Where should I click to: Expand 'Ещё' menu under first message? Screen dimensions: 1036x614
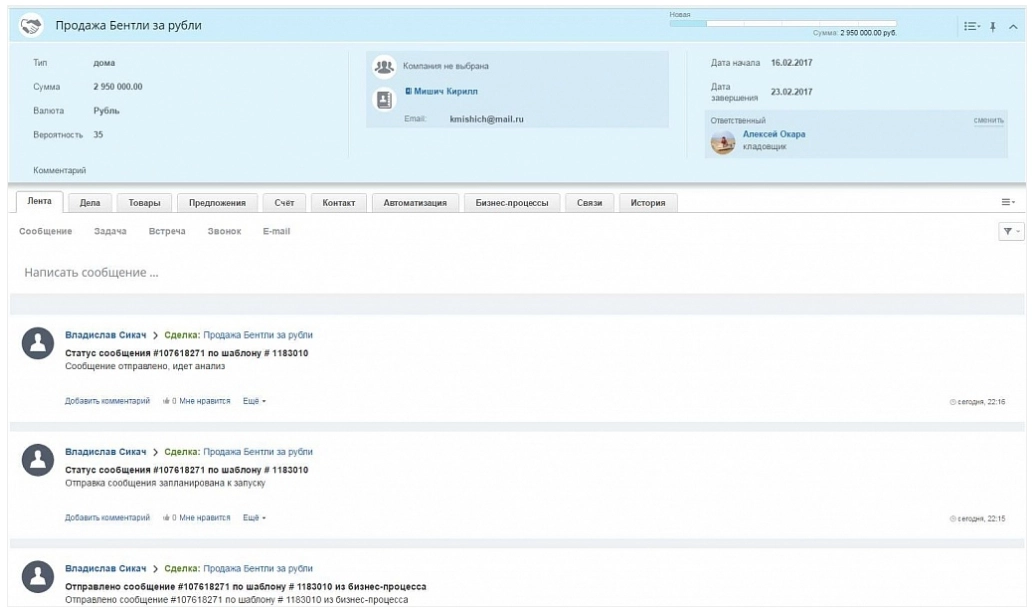coord(254,401)
